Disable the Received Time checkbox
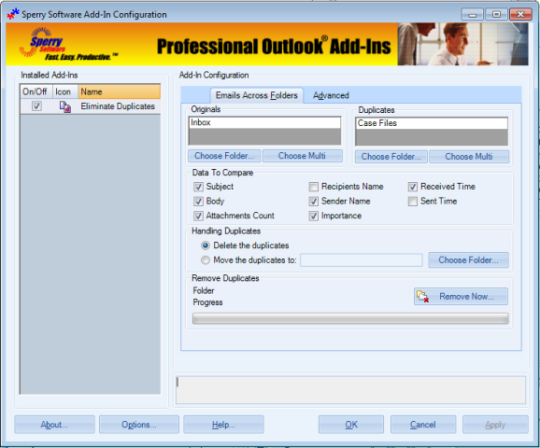Screen dimensions: 540x448 pos(413,187)
